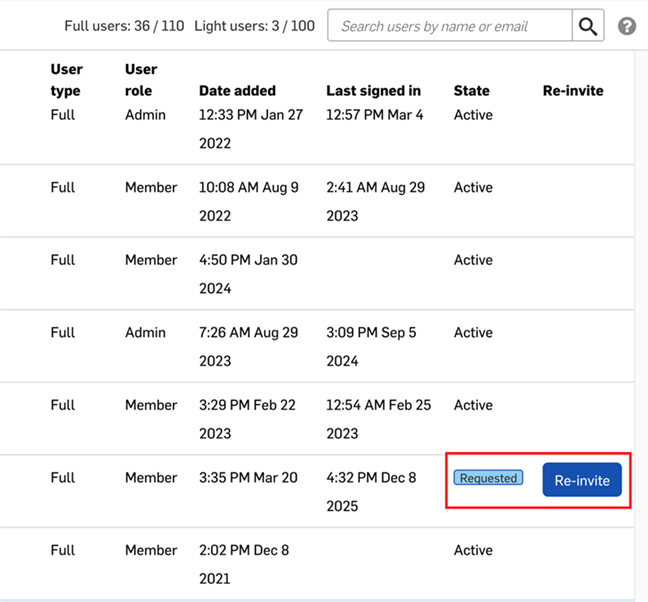Click Admin role in the 7:26 AM Aug 29 row

pyautogui.click(x=145, y=332)
